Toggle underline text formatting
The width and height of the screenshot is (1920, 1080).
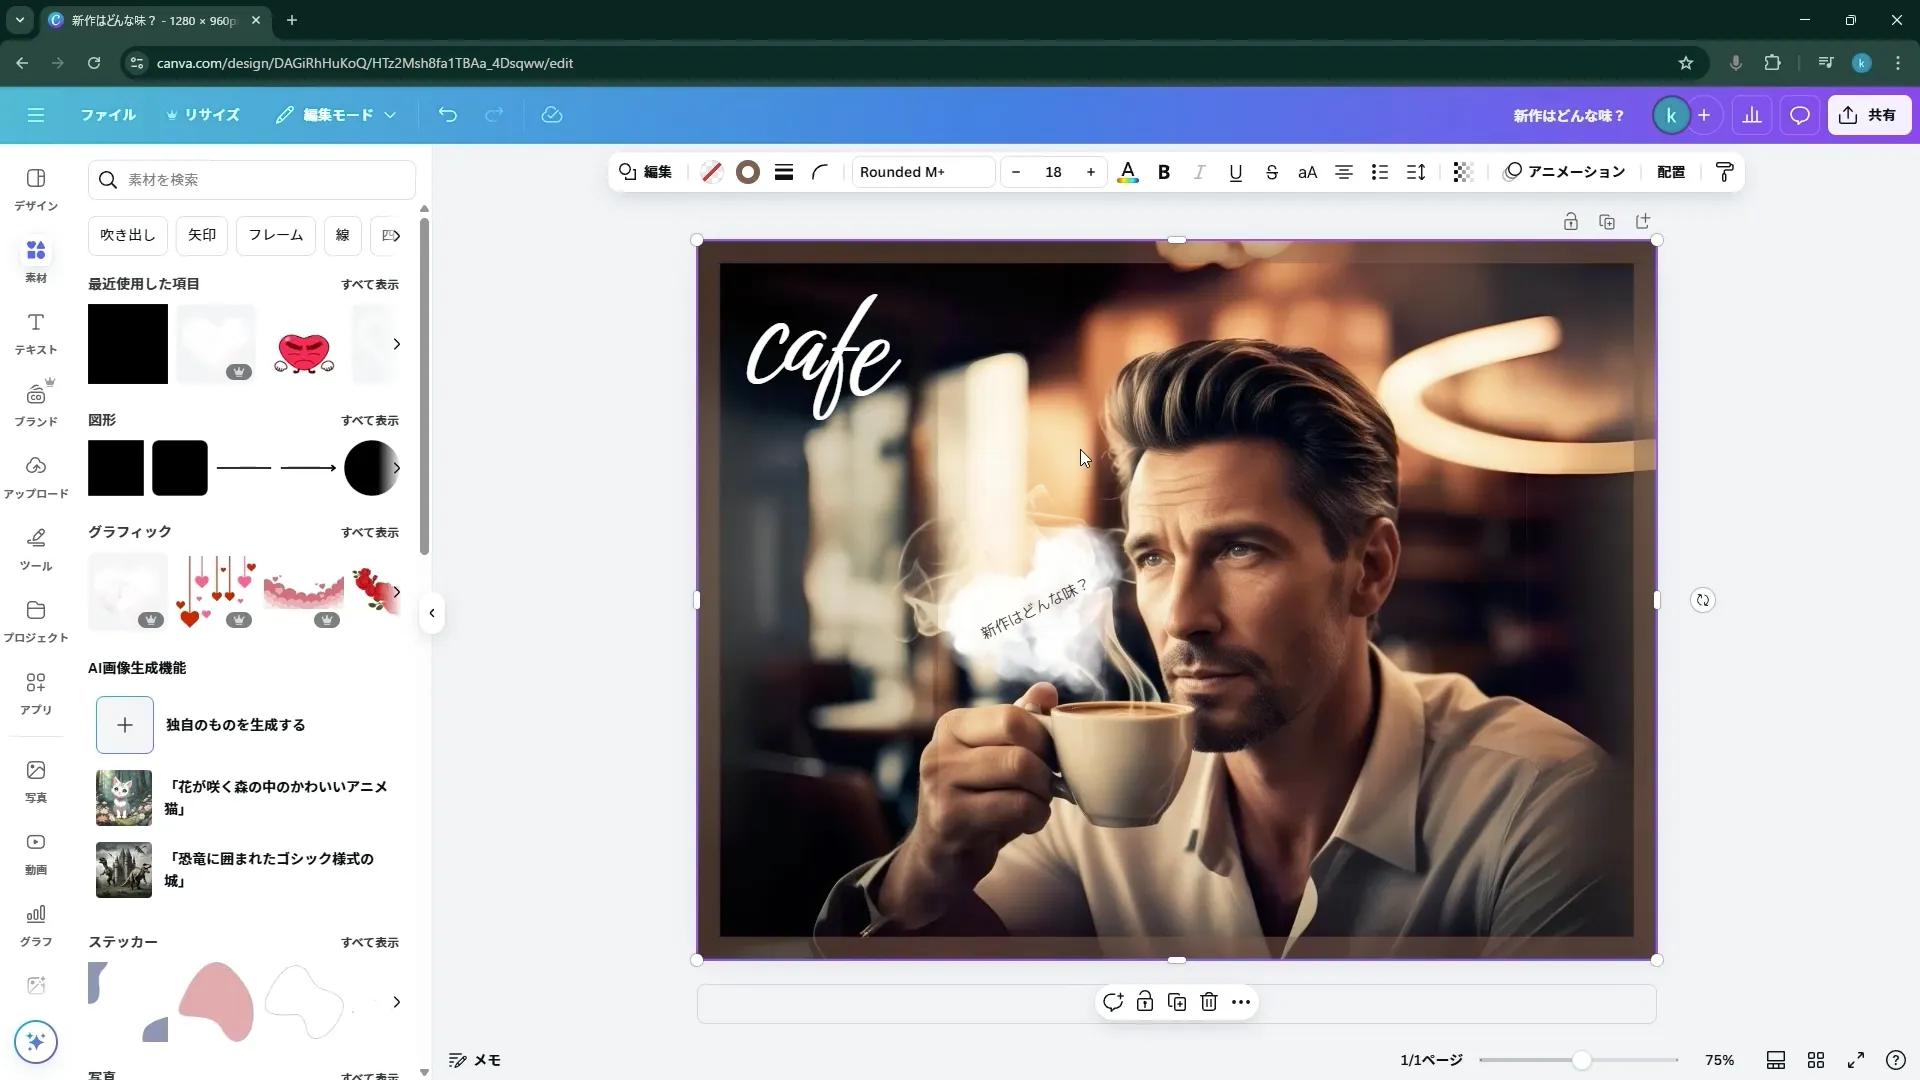tap(1235, 172)
